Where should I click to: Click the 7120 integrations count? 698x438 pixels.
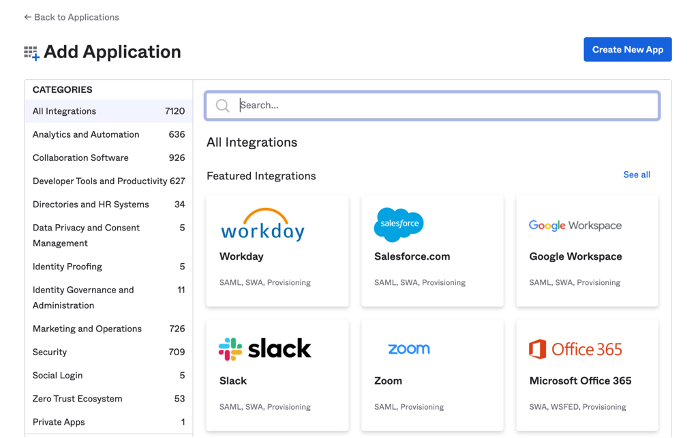pos(174,111)
